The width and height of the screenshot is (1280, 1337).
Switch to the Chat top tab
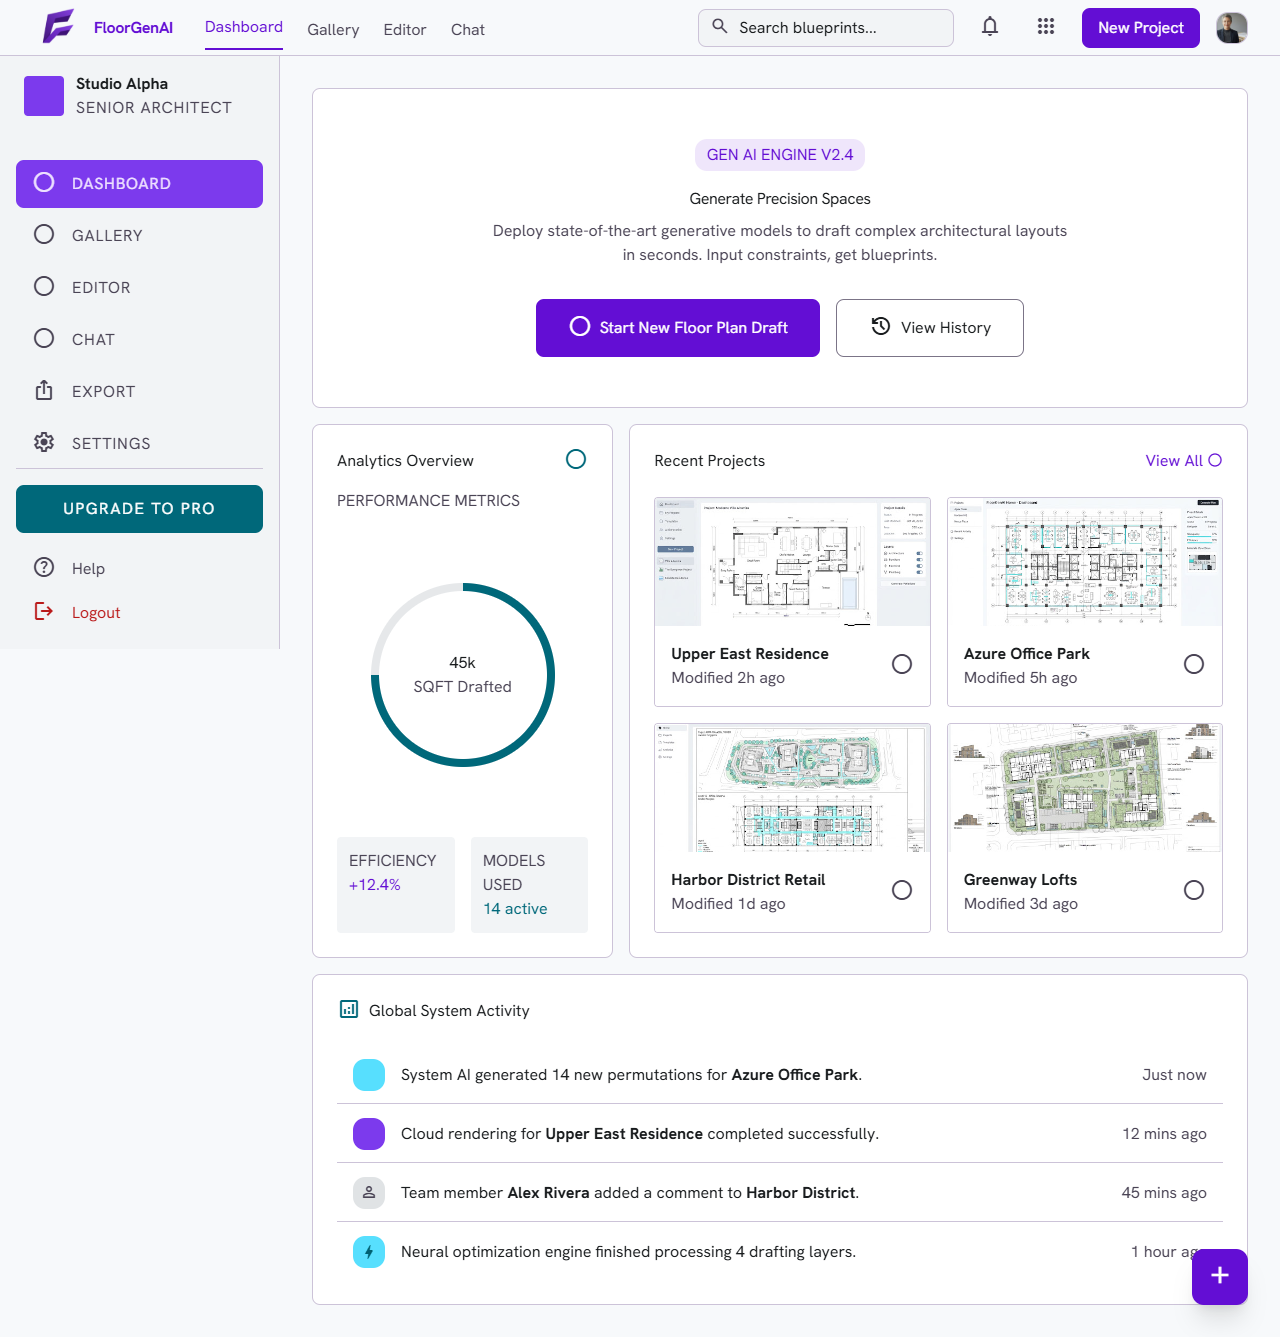click(x=468, y=30)
